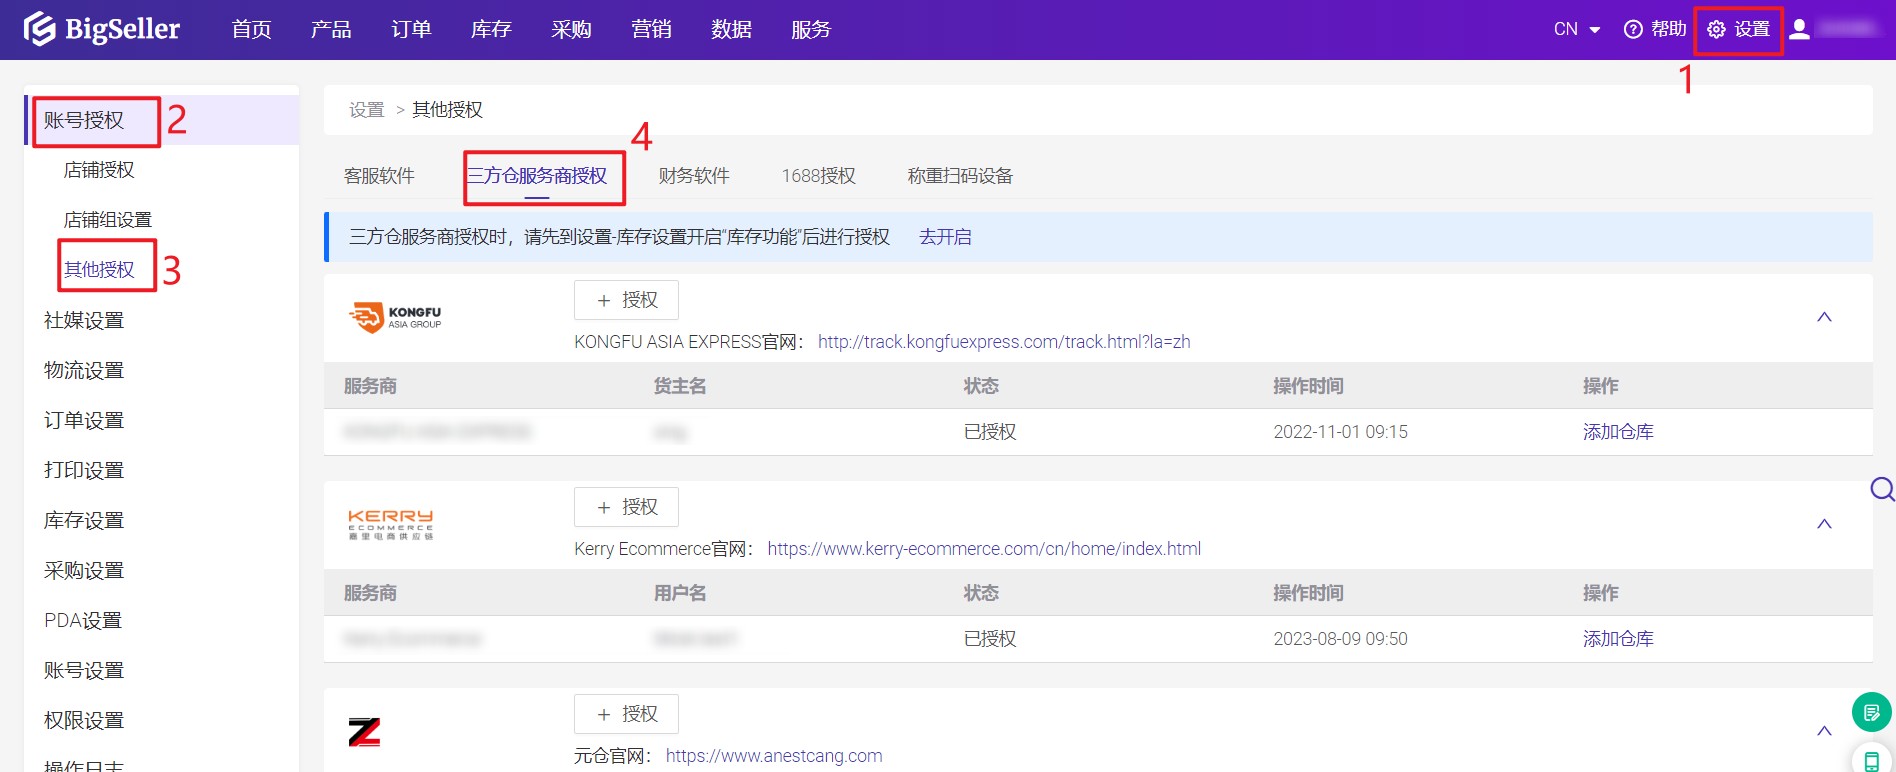Click the + 授权 button for 元仓
This screenshot has height=772, width=1896.
pos(626,714)
